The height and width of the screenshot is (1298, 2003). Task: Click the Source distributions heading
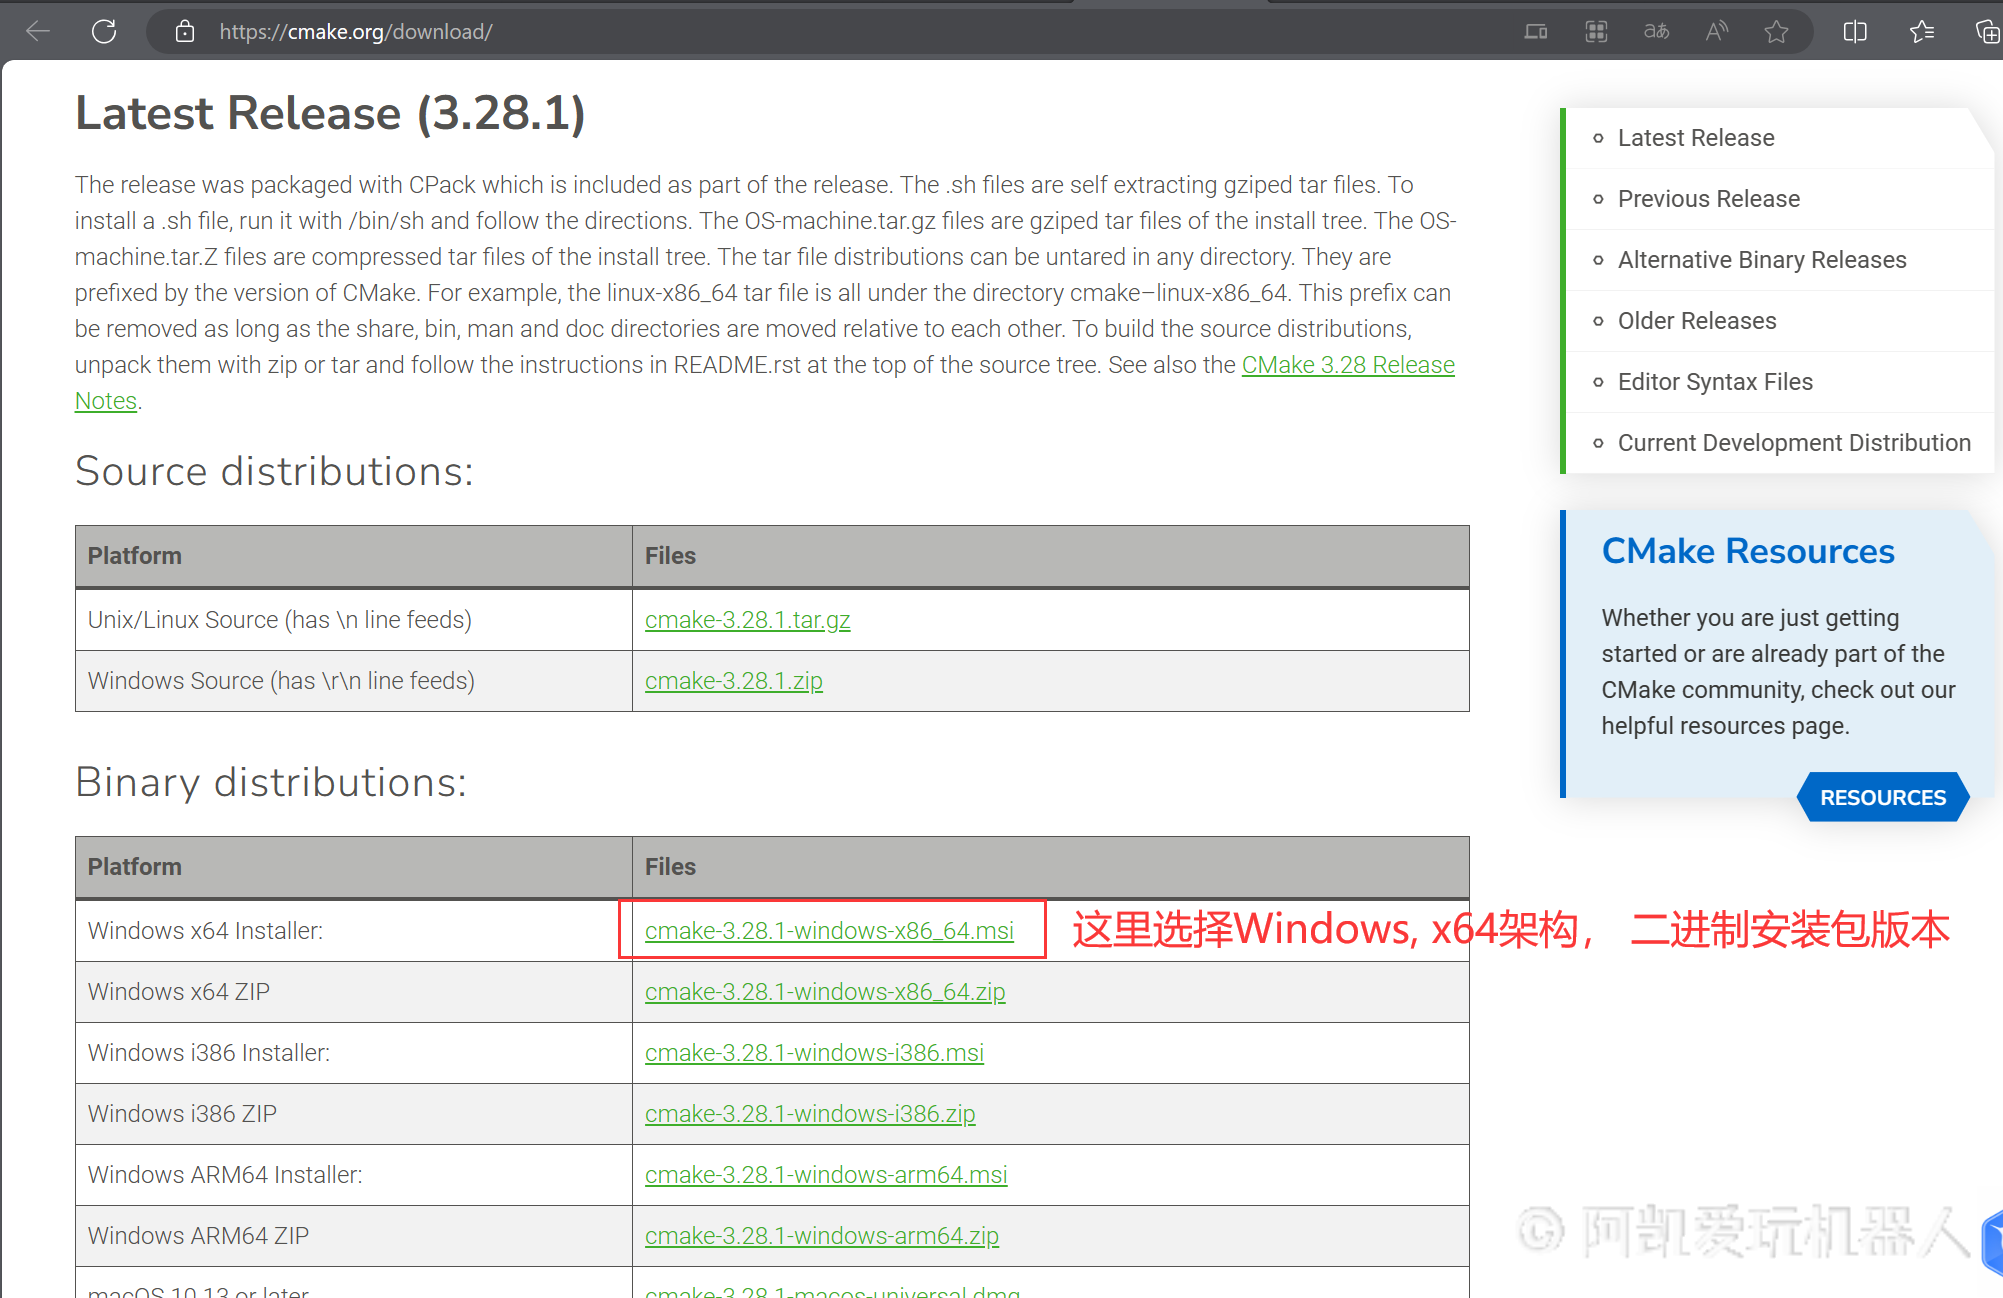point(274,471)
